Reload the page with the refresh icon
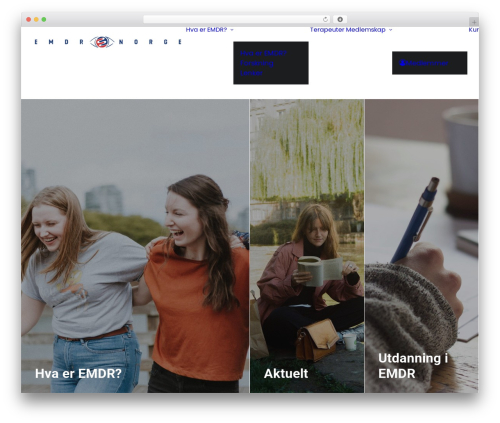 tap(325, 19)
